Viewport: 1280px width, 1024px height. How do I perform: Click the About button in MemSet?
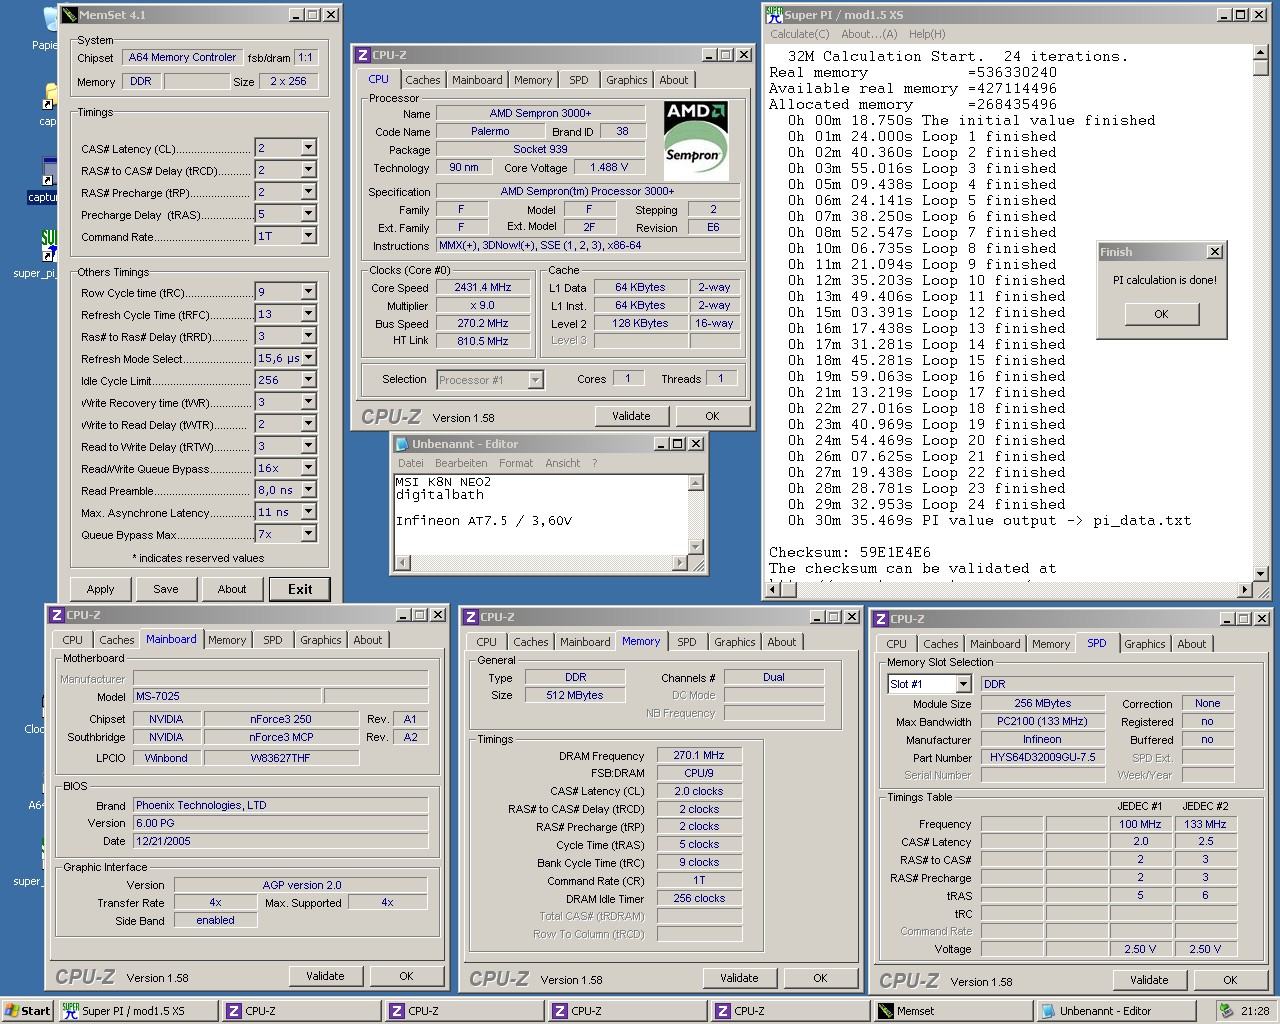tap(232, 589)
